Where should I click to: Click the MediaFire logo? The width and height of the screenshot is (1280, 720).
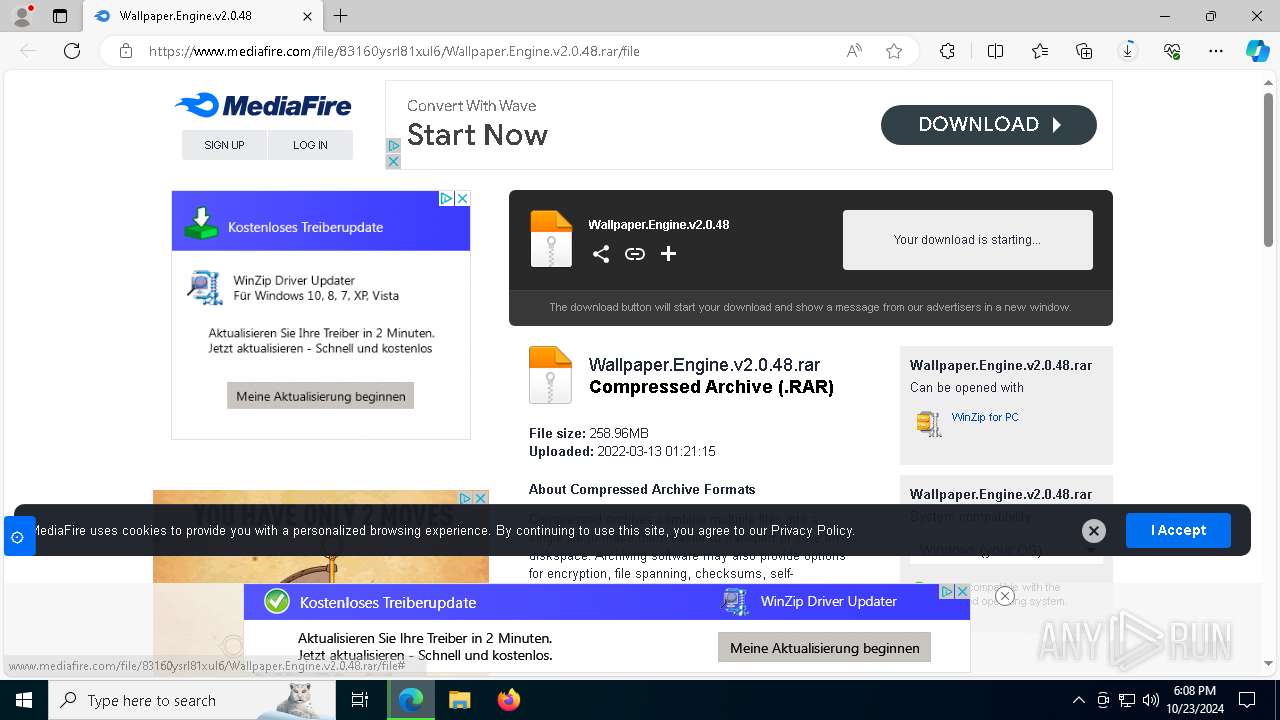[x=262, y=105]
